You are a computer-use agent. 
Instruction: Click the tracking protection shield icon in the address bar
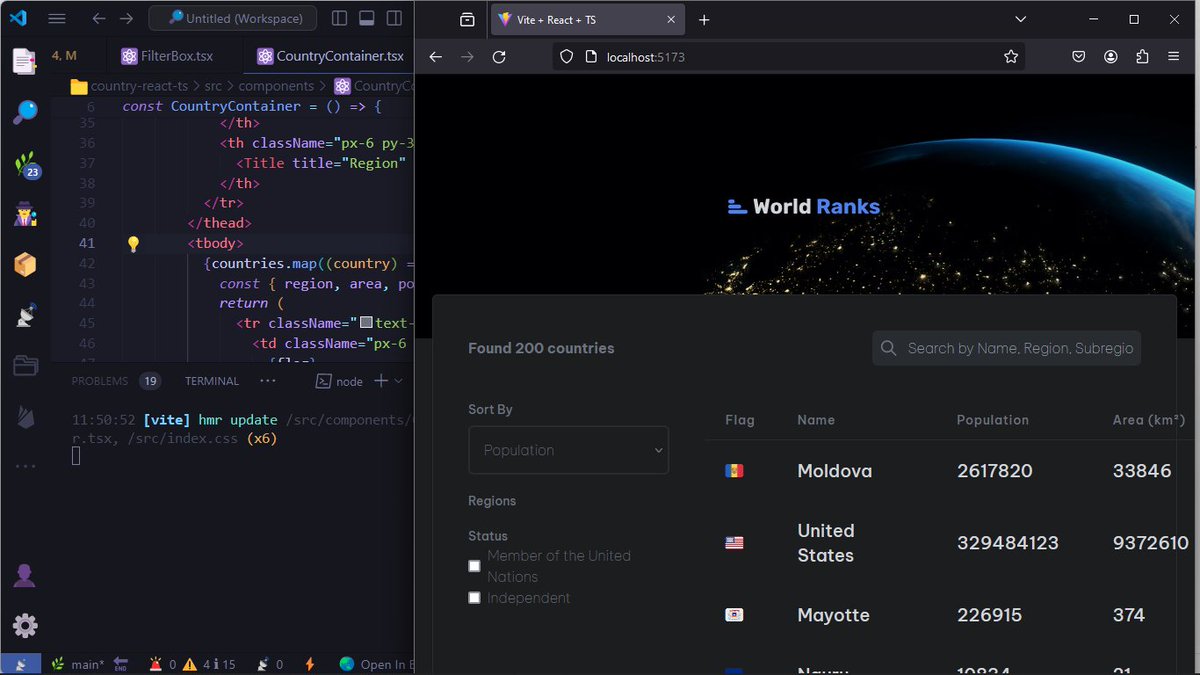click(566, 57)
